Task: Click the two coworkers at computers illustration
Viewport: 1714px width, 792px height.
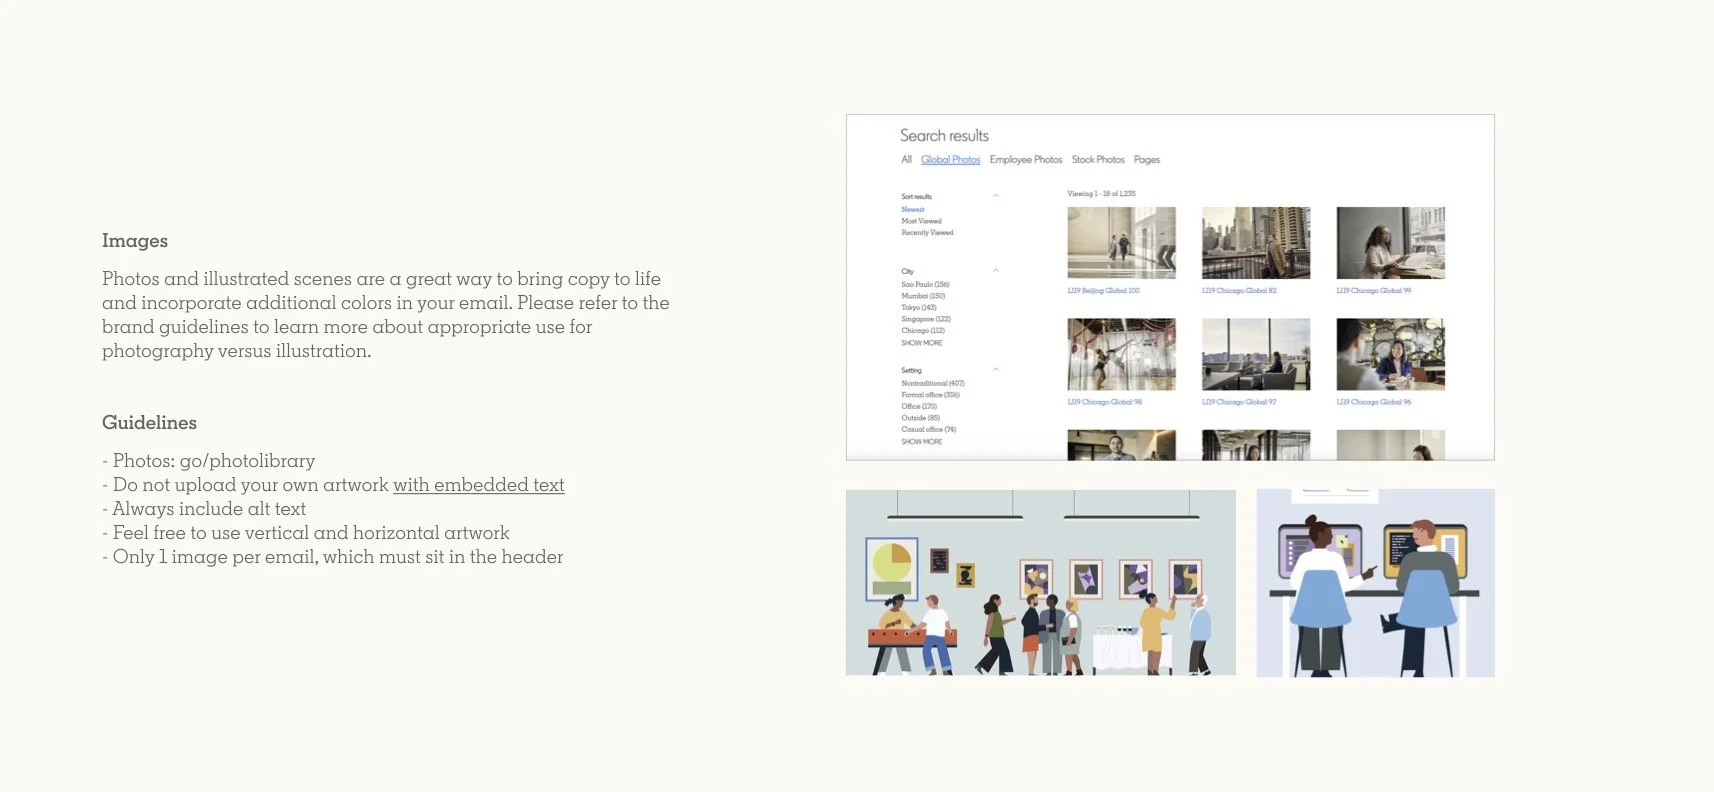Action: pos(1375,583)
